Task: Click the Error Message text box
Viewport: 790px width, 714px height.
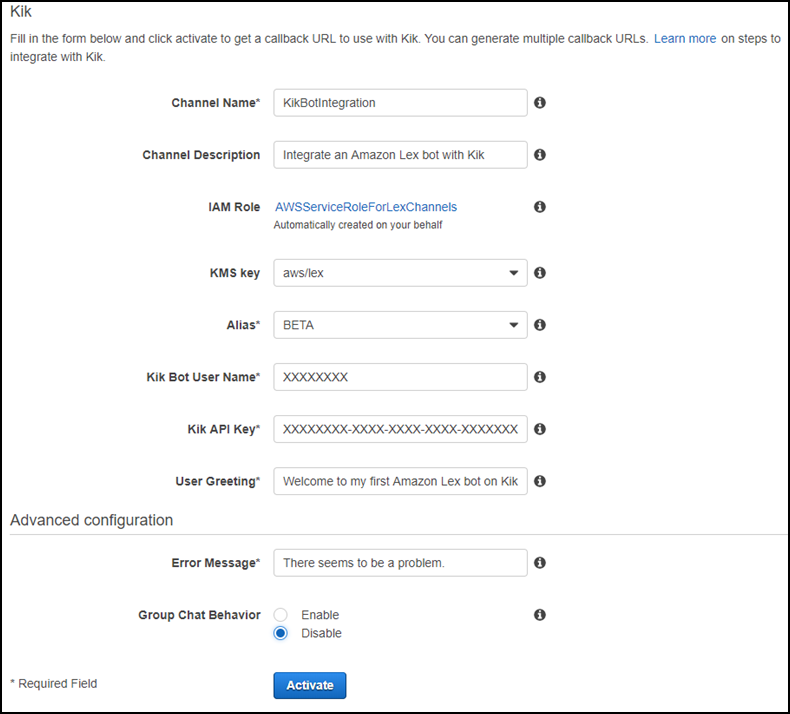Action: tap(400, 563)
